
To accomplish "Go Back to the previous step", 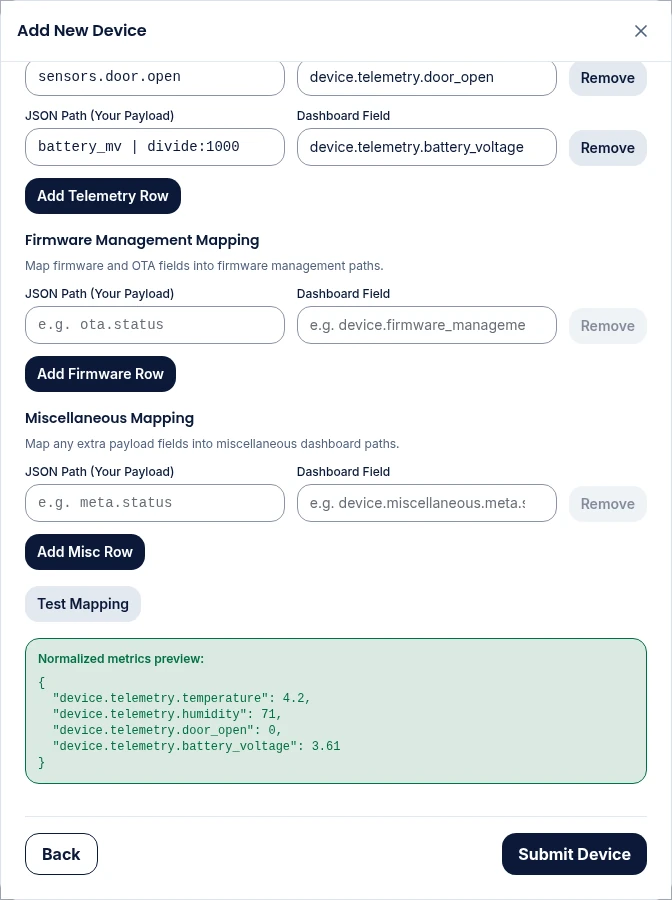I will [61, 854].
